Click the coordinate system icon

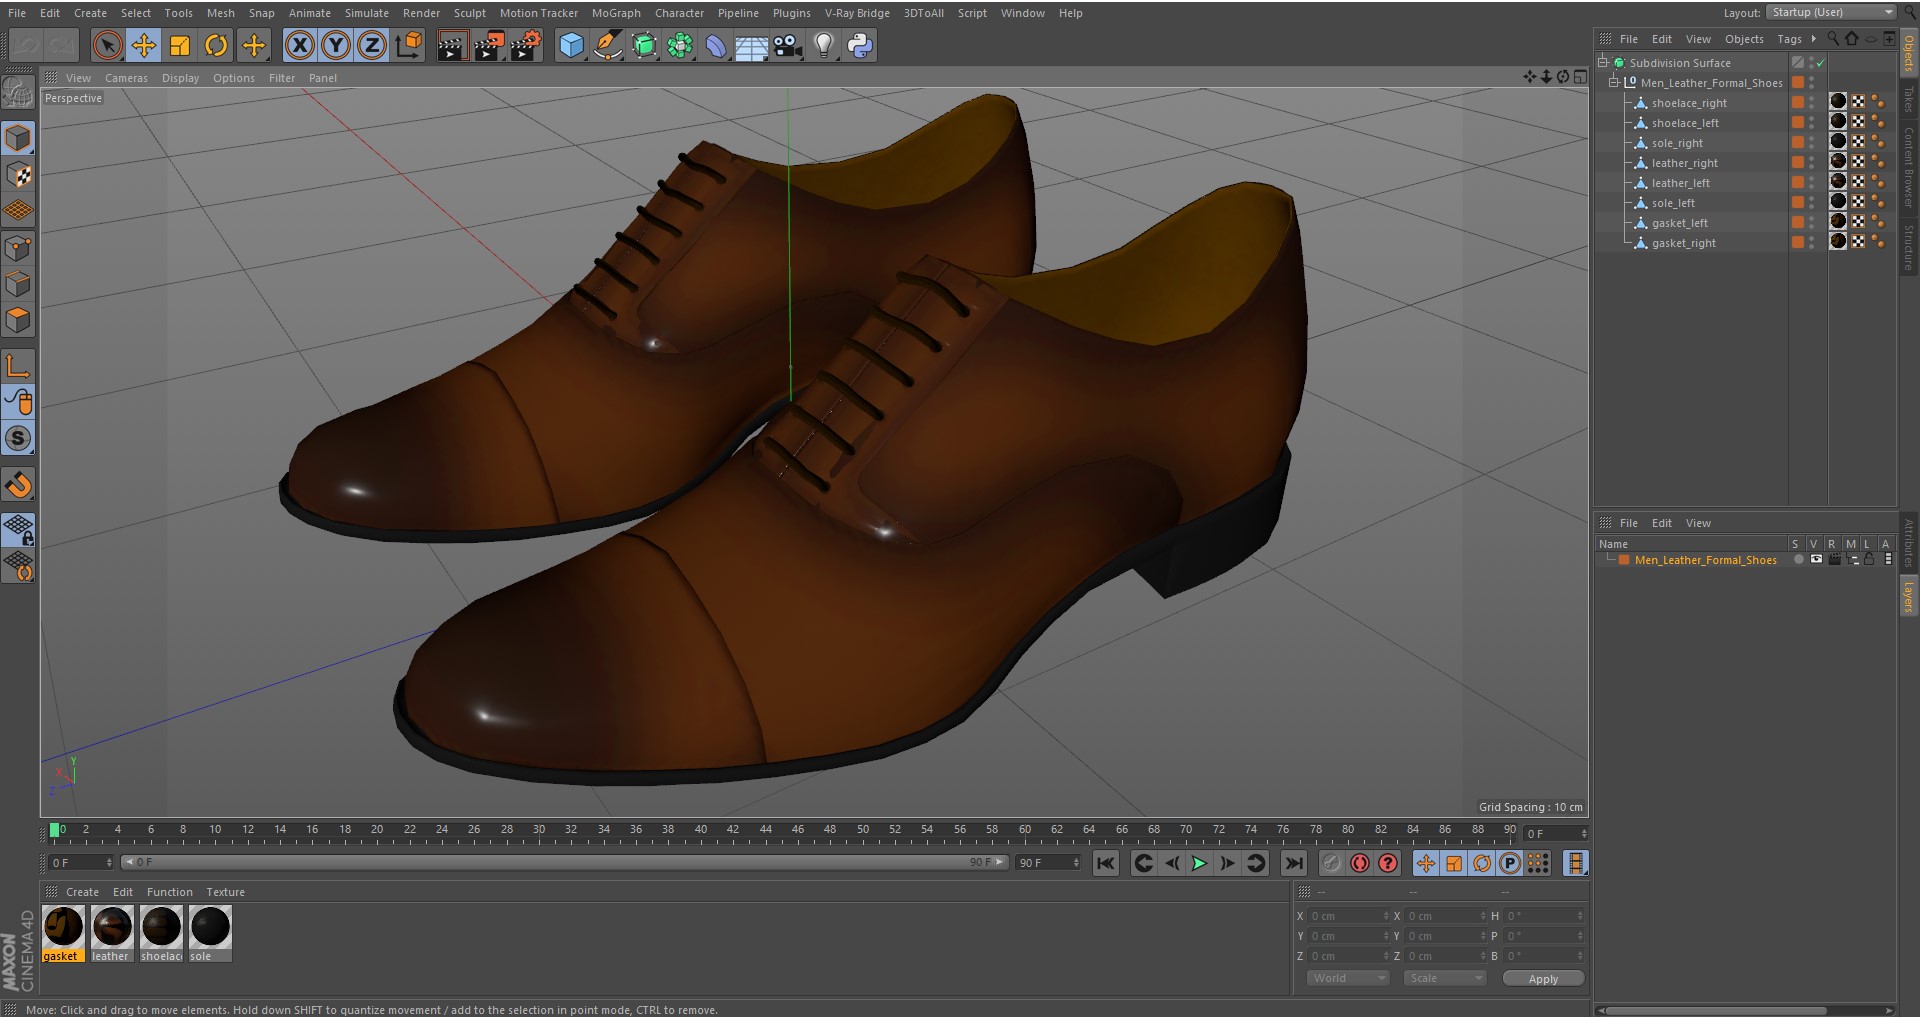point(409,45)
